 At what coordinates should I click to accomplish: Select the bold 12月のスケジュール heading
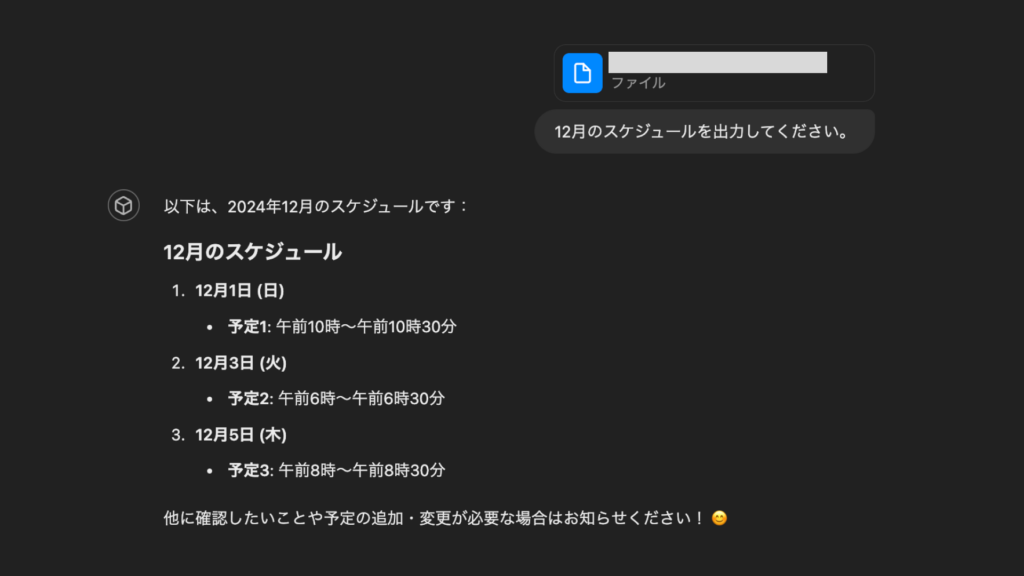pos(251,253)
